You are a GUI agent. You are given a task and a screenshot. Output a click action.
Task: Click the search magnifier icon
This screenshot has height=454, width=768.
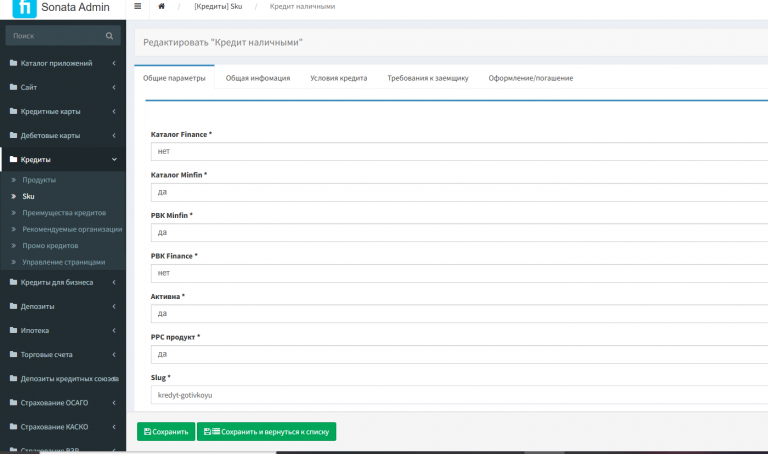pos(109,36)
